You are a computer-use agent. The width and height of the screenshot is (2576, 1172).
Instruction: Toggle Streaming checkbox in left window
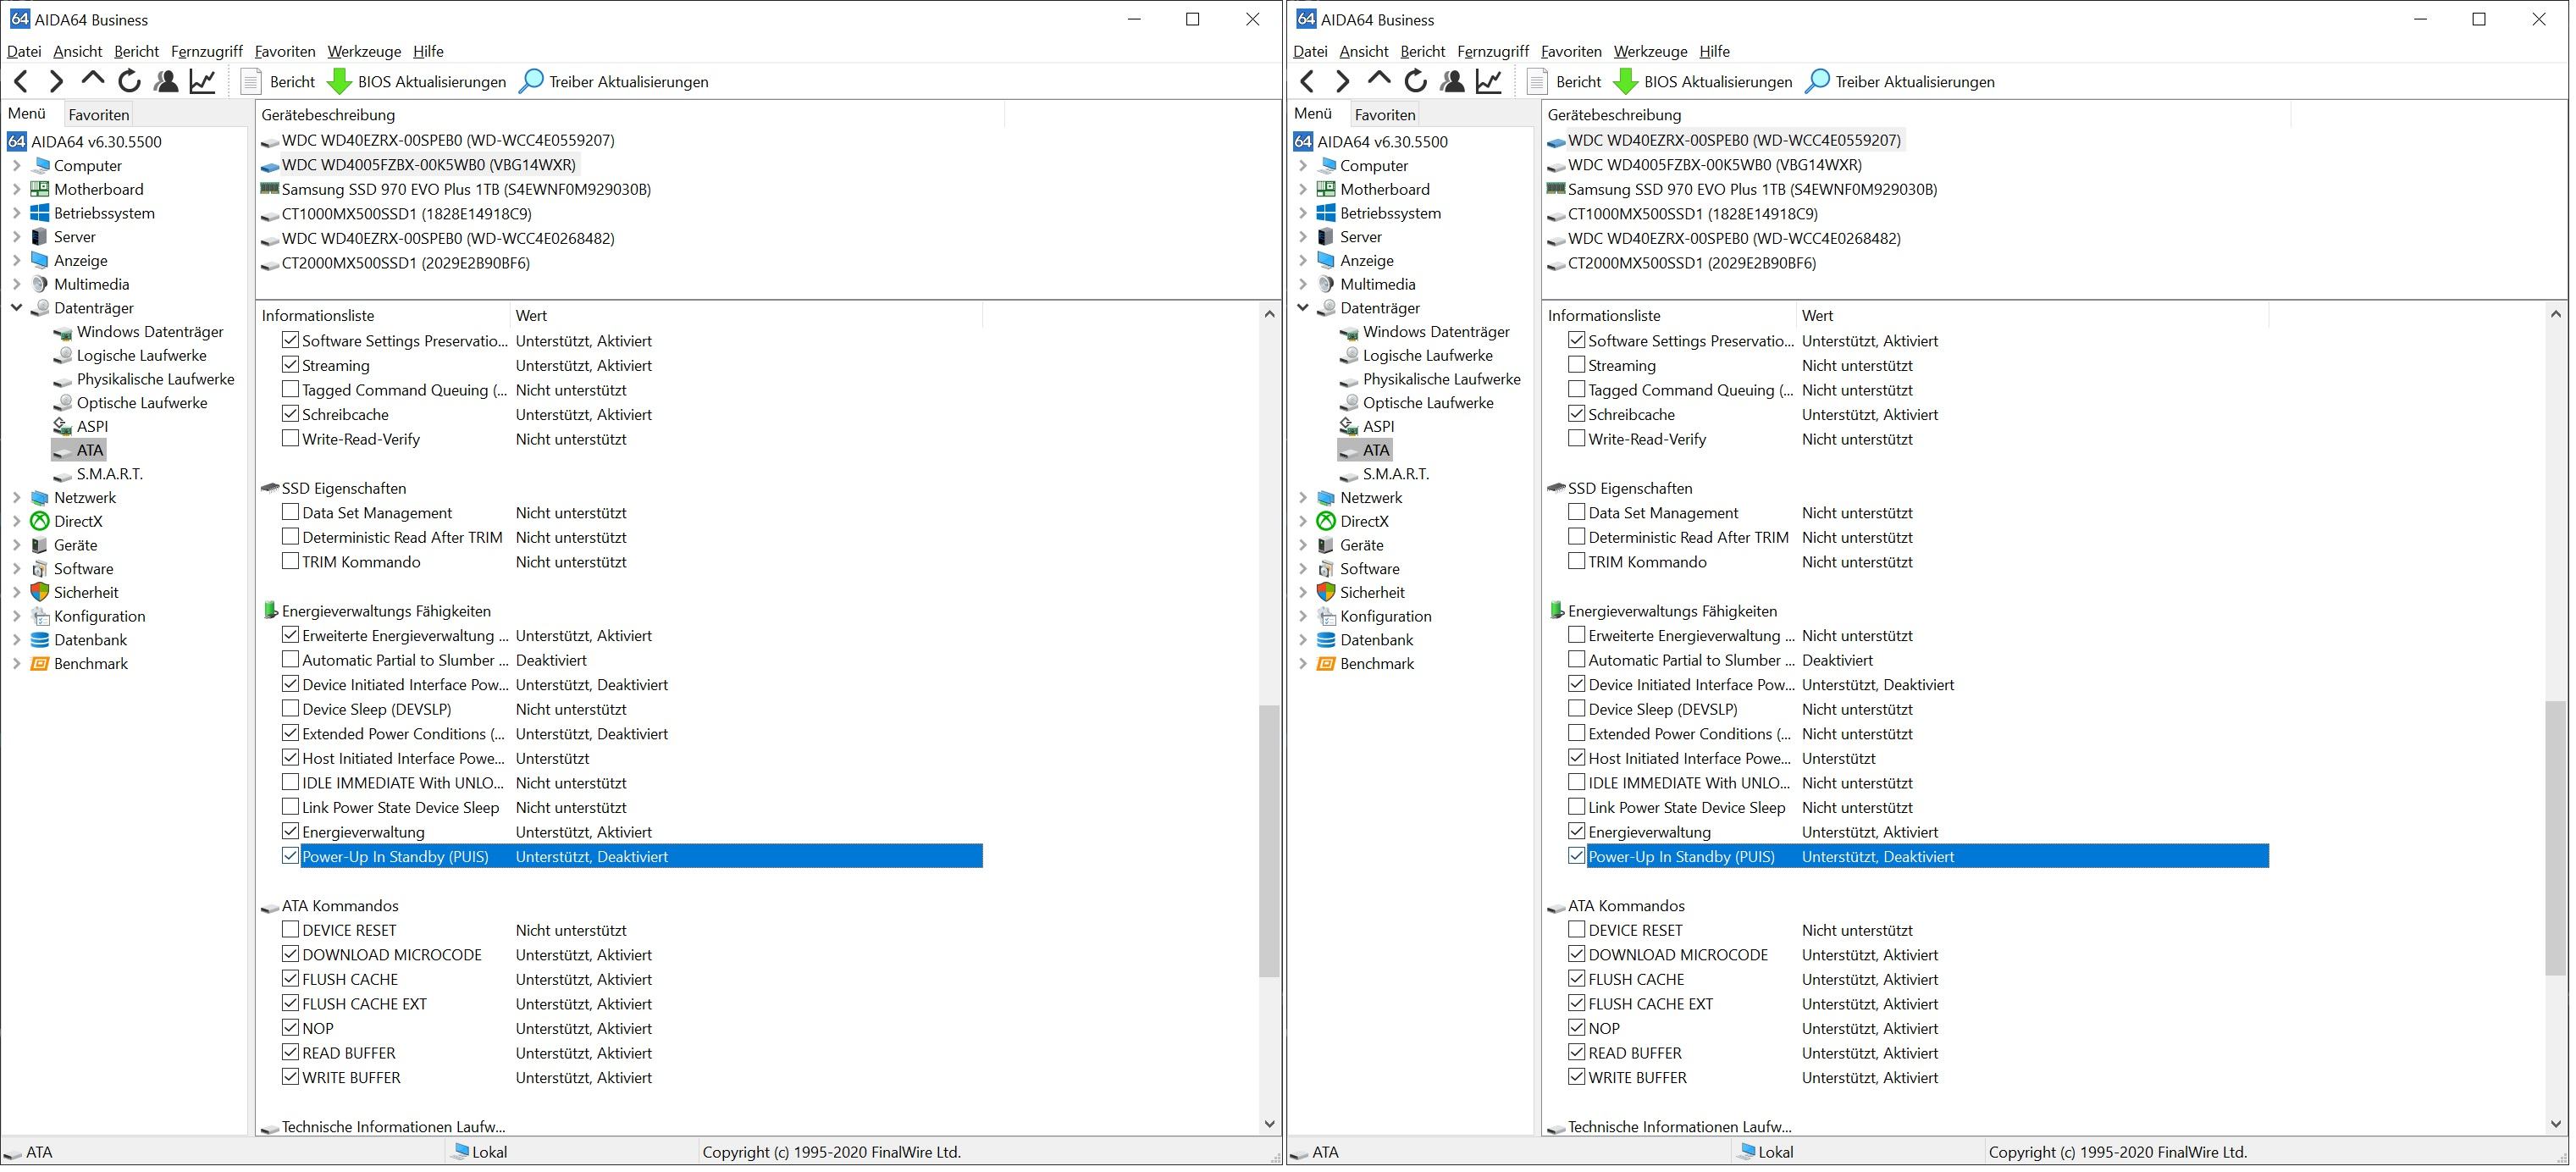290,365
